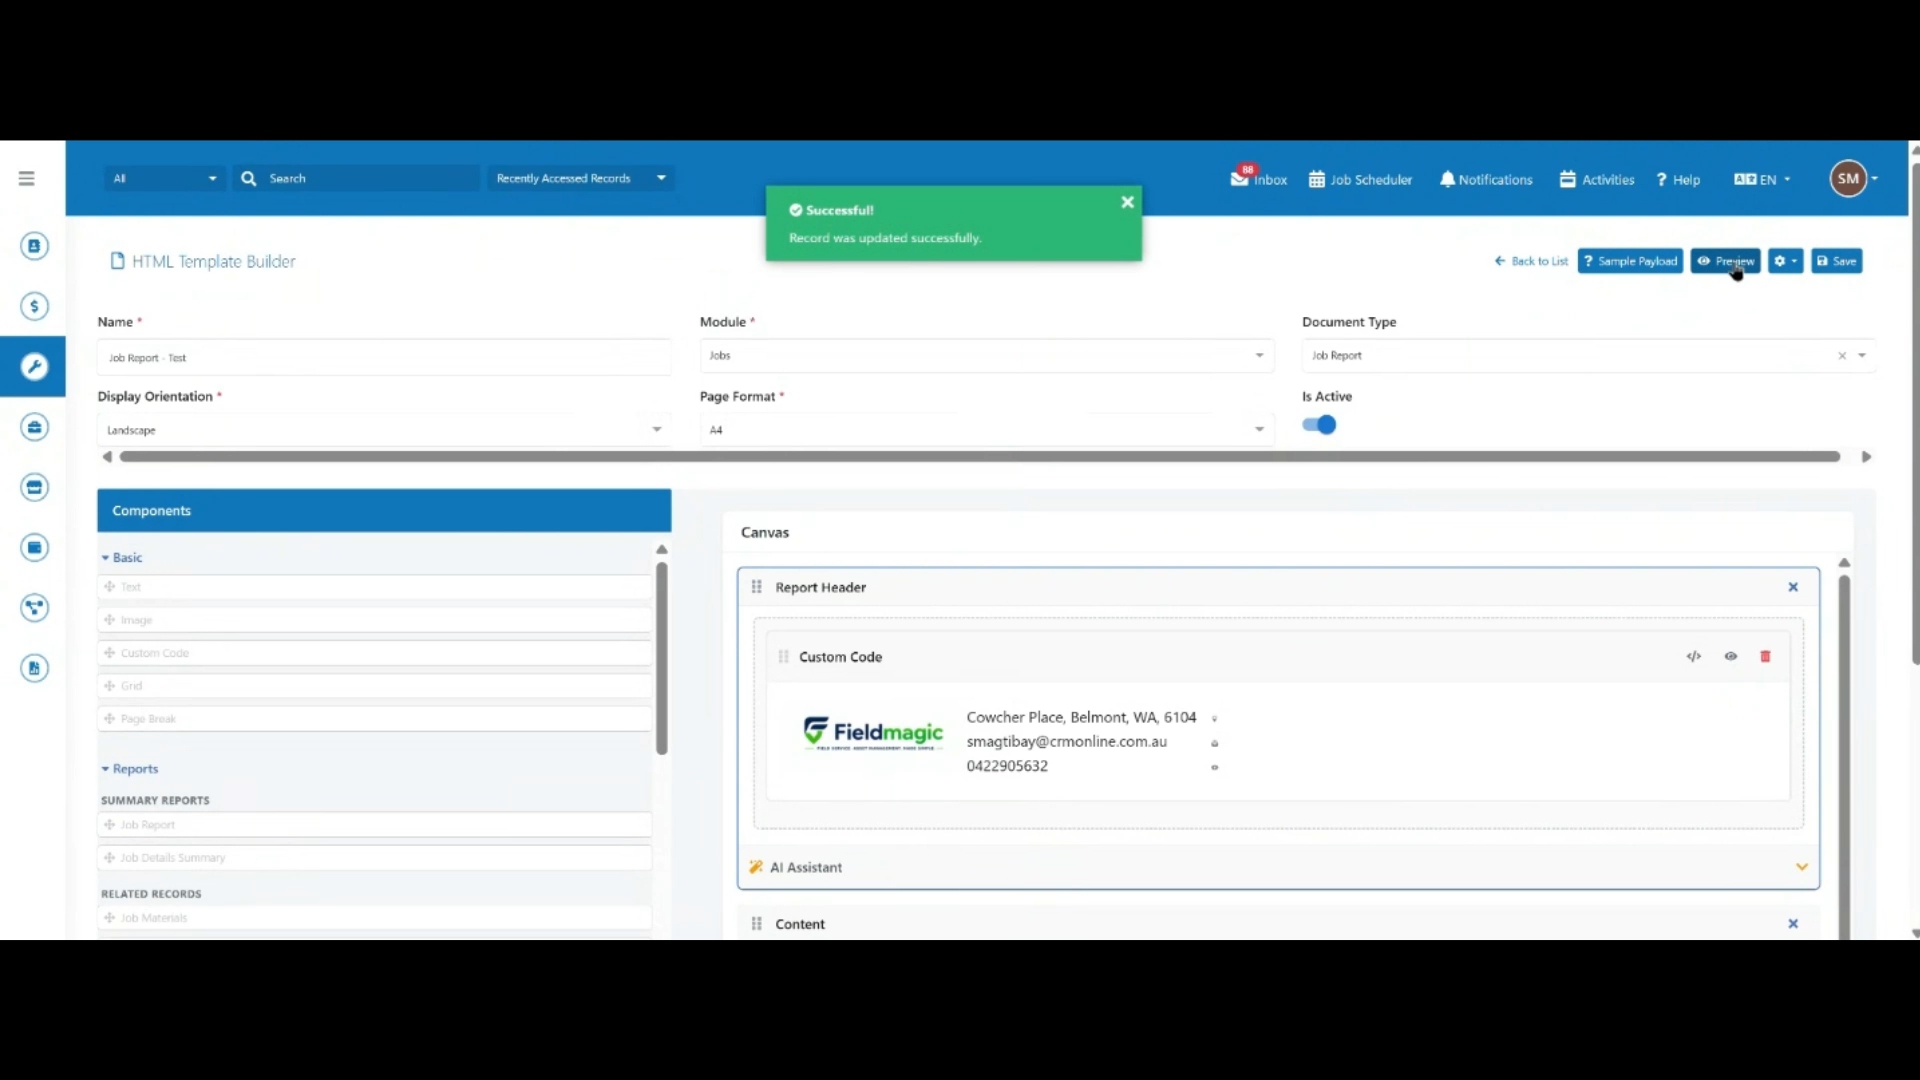Select the Job Details Summary component
The image size is (1920, 1080).
click(375, 858)
